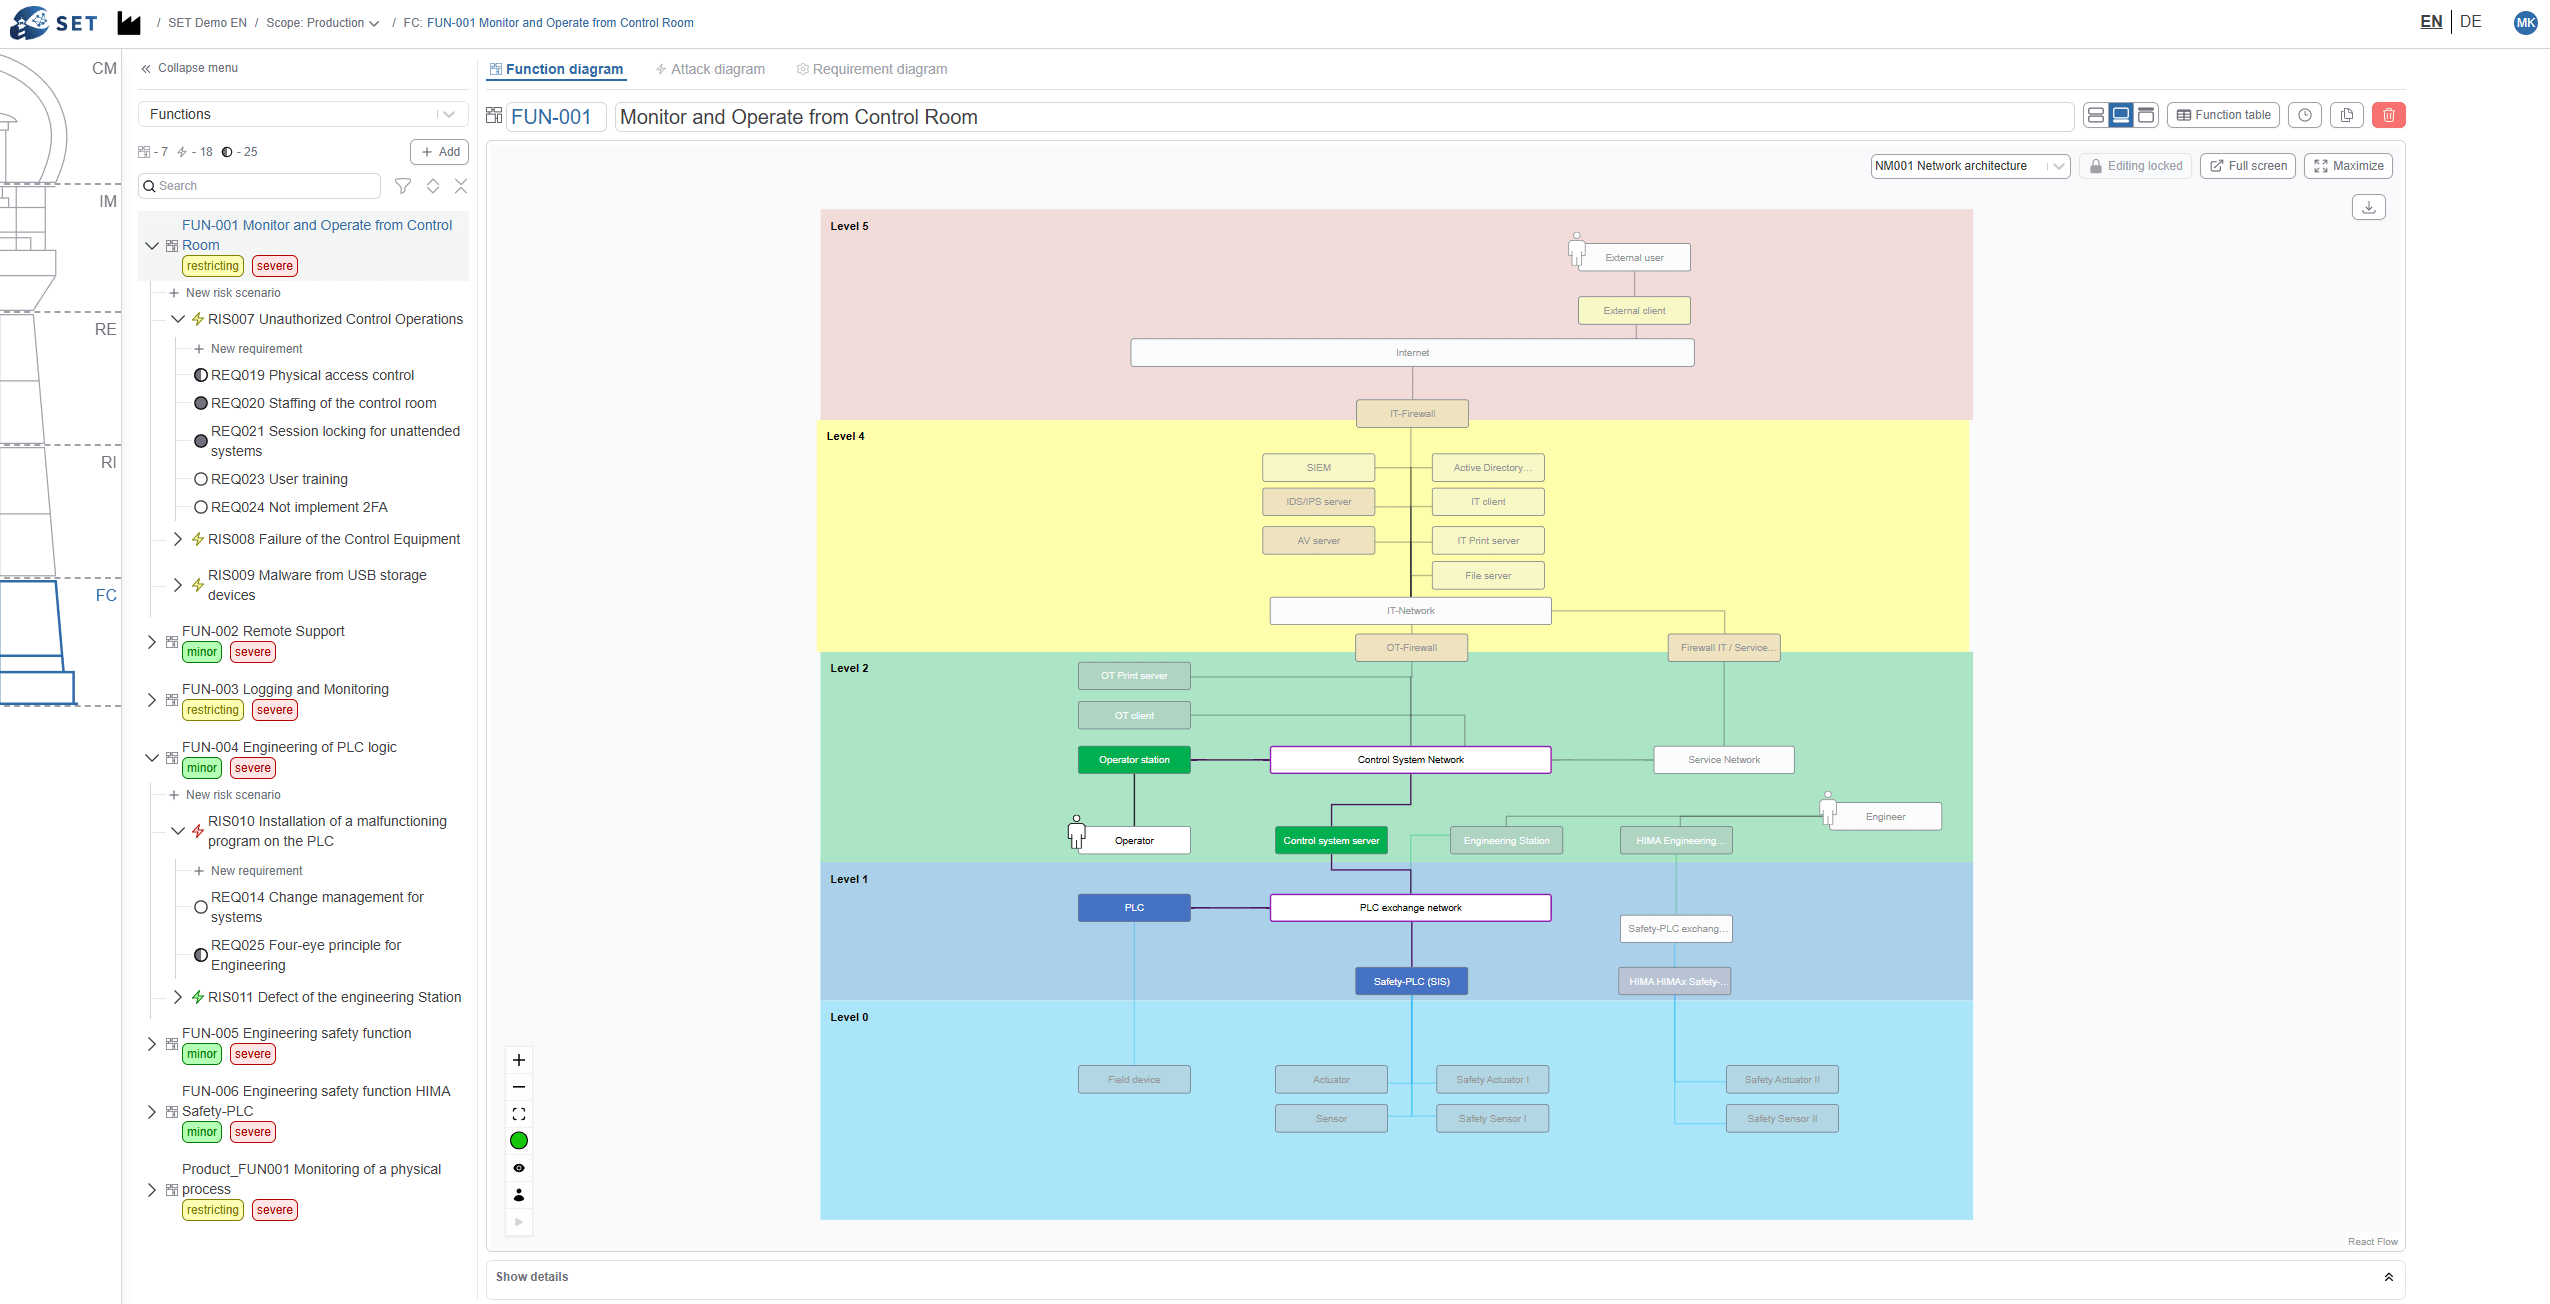Click status circle of REQ021 Session locking
The width and height of the screenshot is (2550, 1304).
click(x=201, y=441)
